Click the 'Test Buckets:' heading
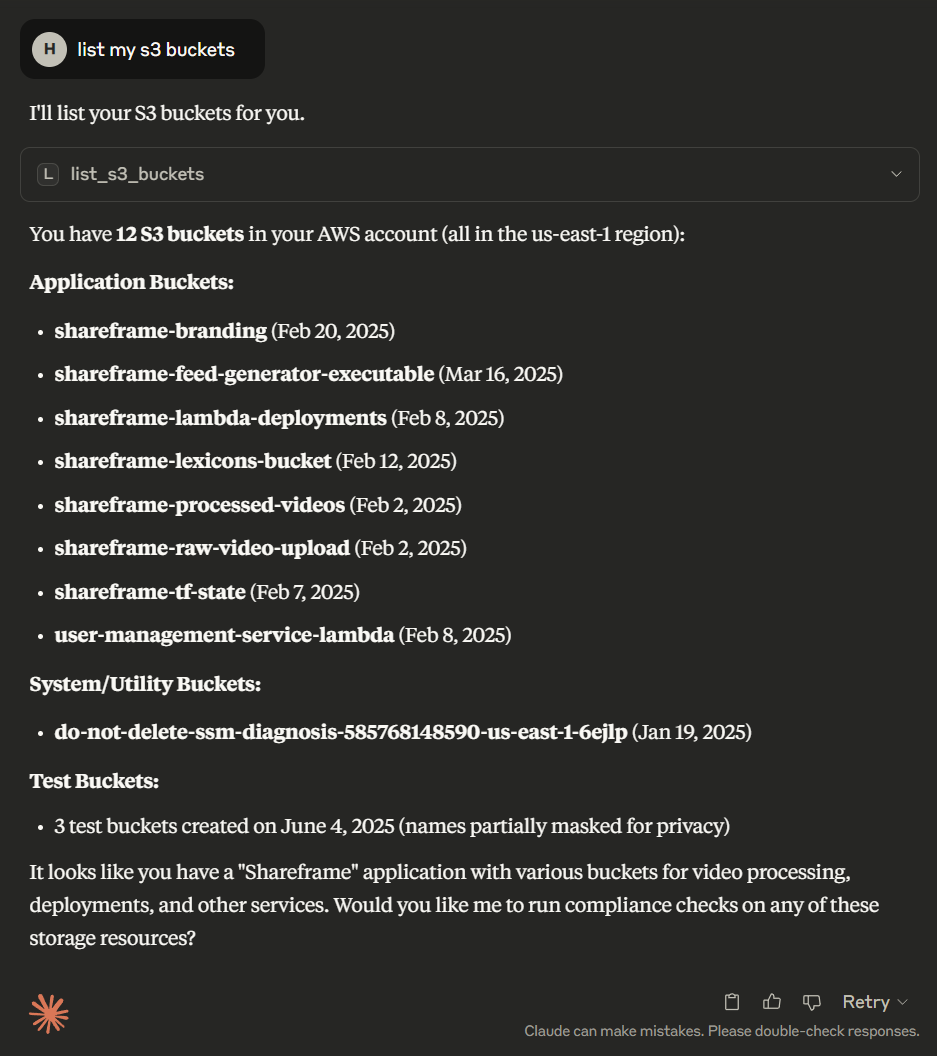This screenshot has width=937, height=1056. coord(94,781)
